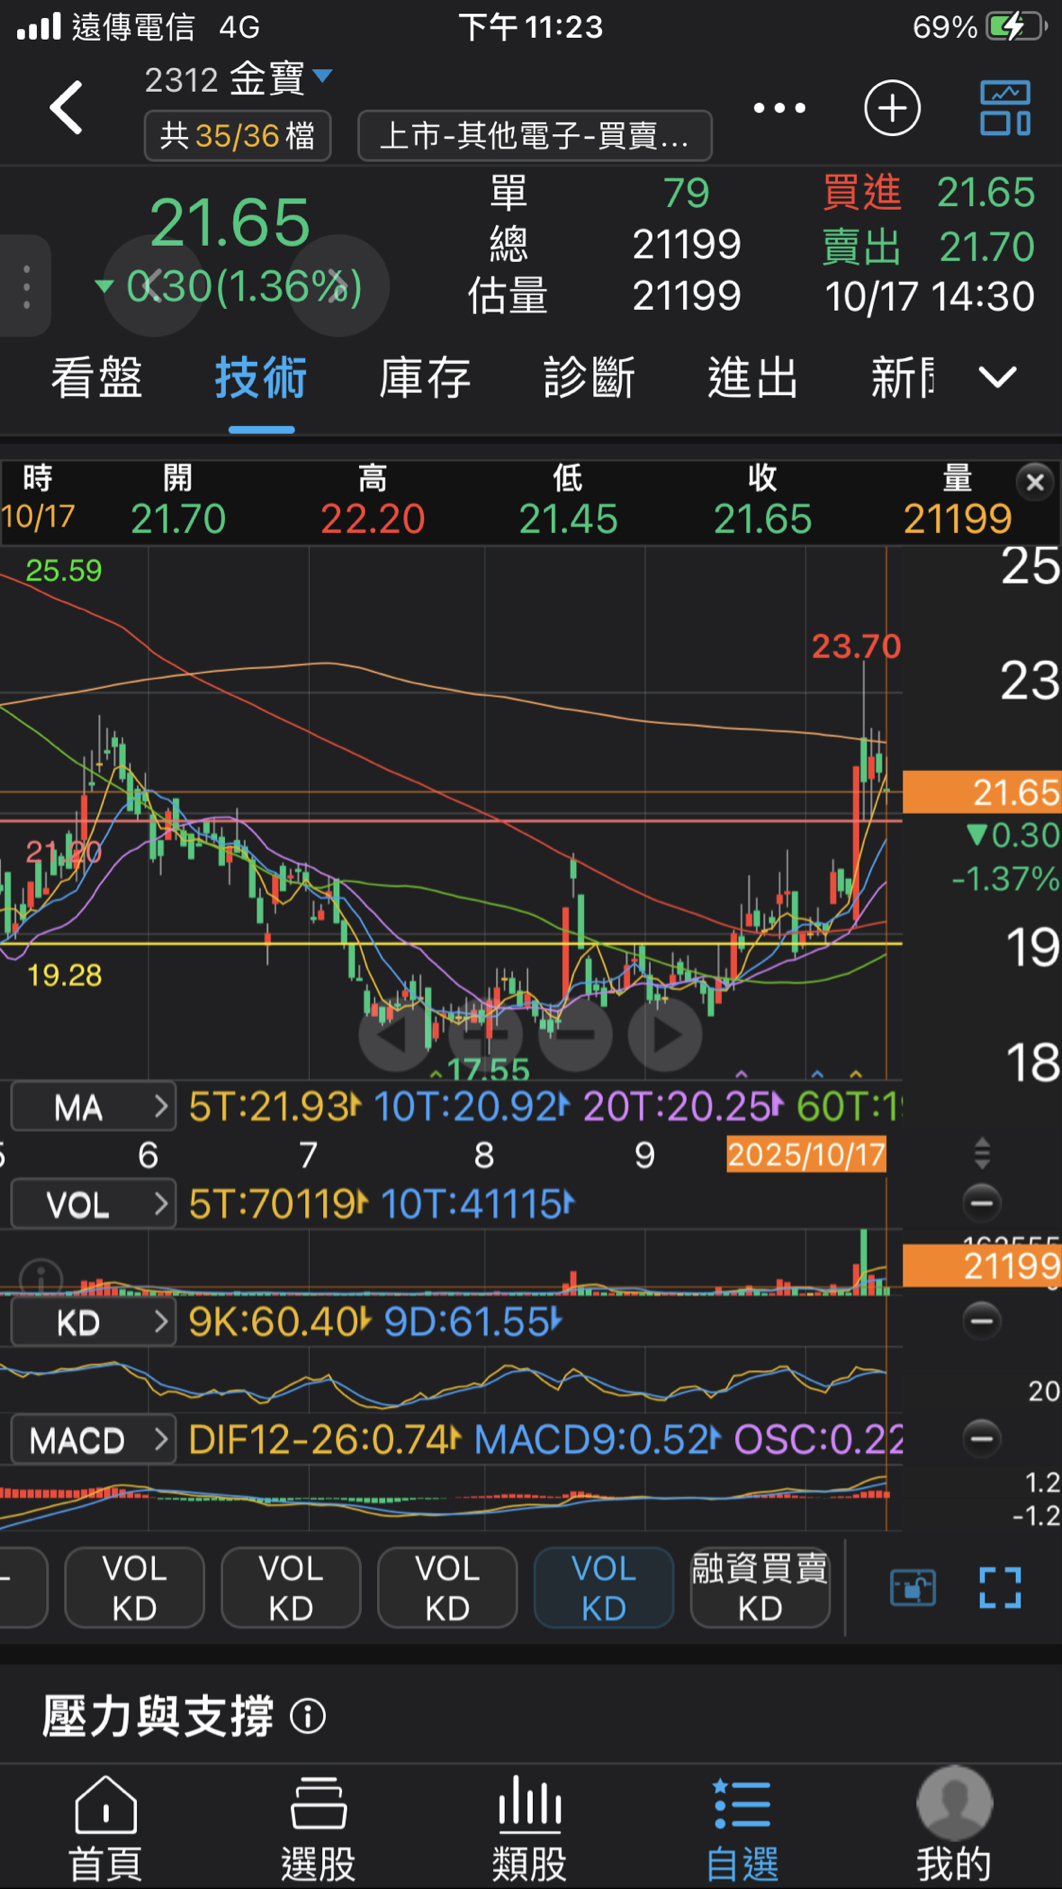Tap the orange 21199 volume tag
Screen dimensions: 1062x1889
click(982, 1266)
